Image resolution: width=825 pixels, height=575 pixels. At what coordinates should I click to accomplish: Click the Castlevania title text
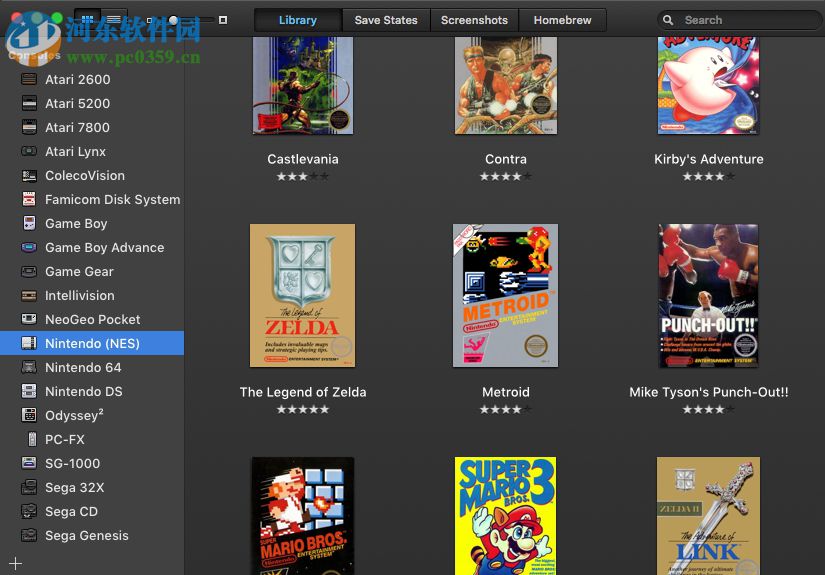point(303,159)
